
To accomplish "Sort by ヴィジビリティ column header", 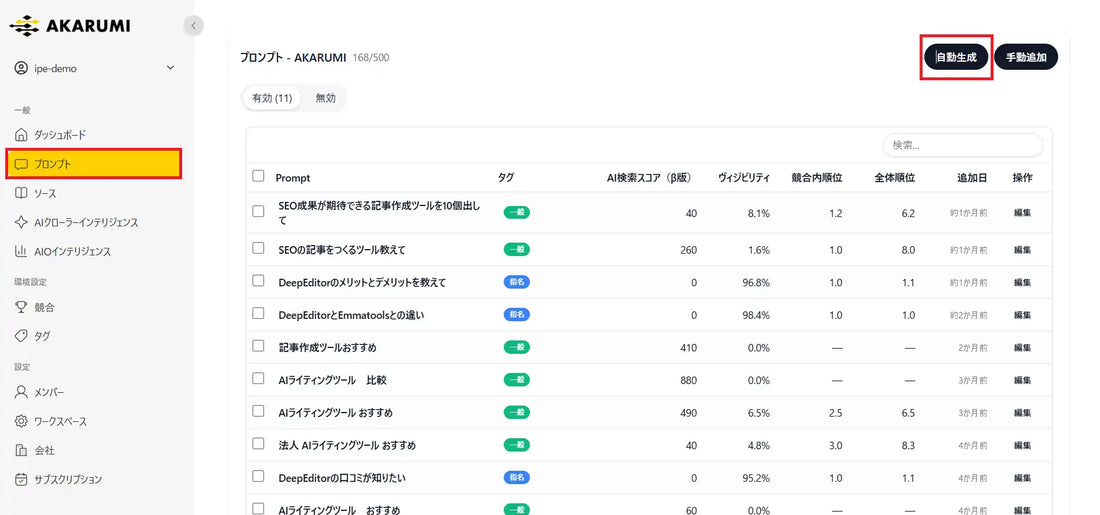I will (744, 178).
